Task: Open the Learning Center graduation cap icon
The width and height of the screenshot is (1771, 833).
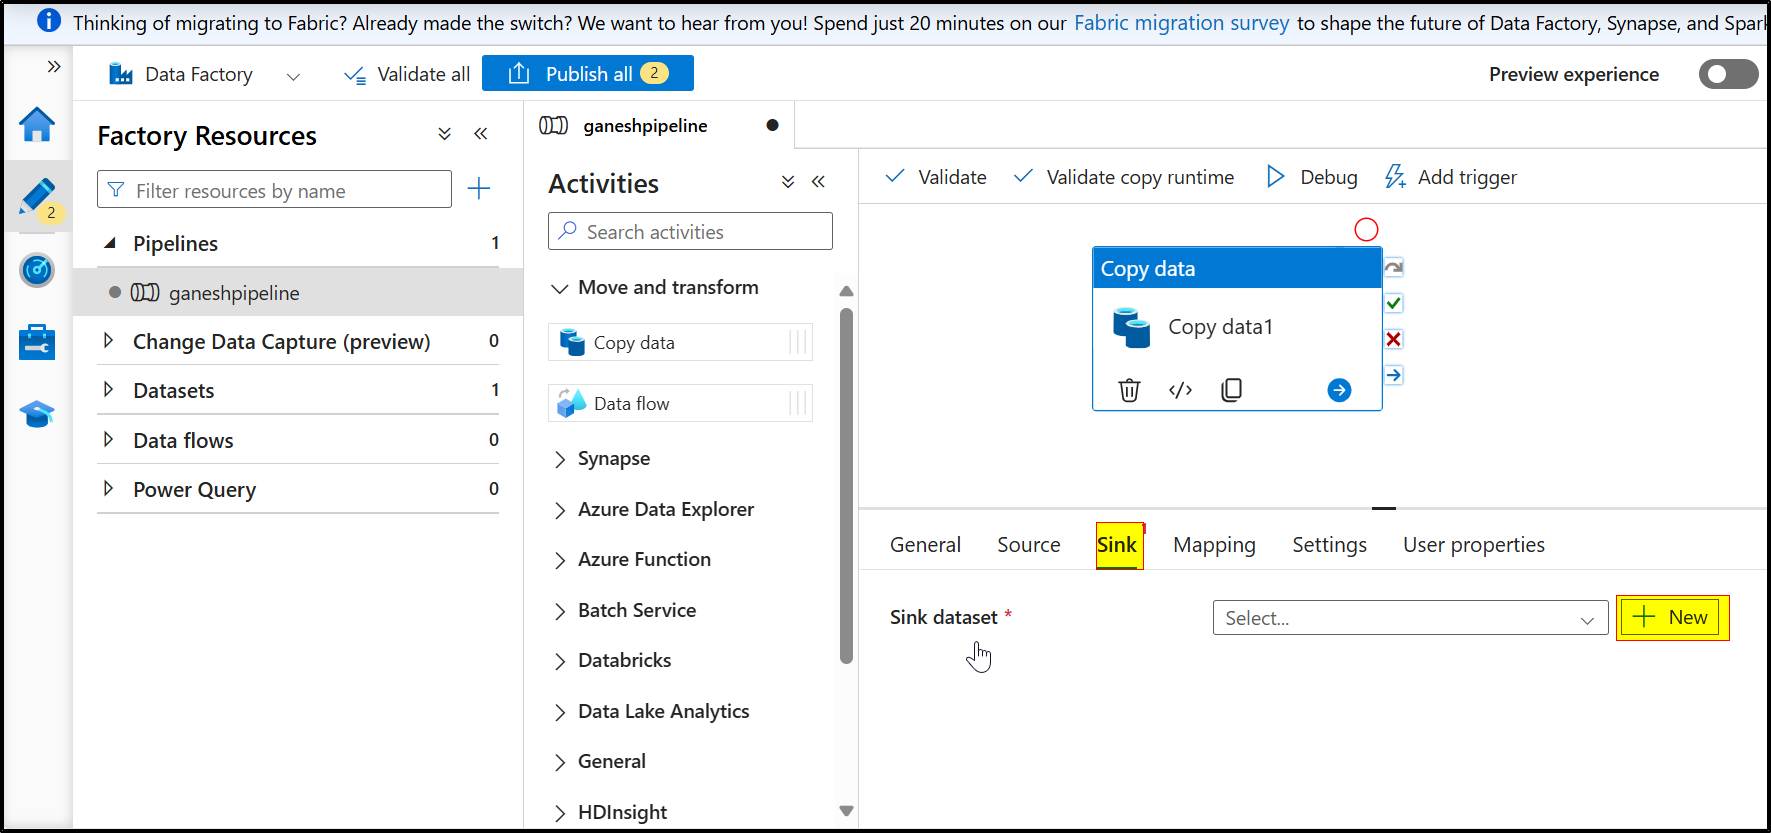Action: click(x=37, y=414)
